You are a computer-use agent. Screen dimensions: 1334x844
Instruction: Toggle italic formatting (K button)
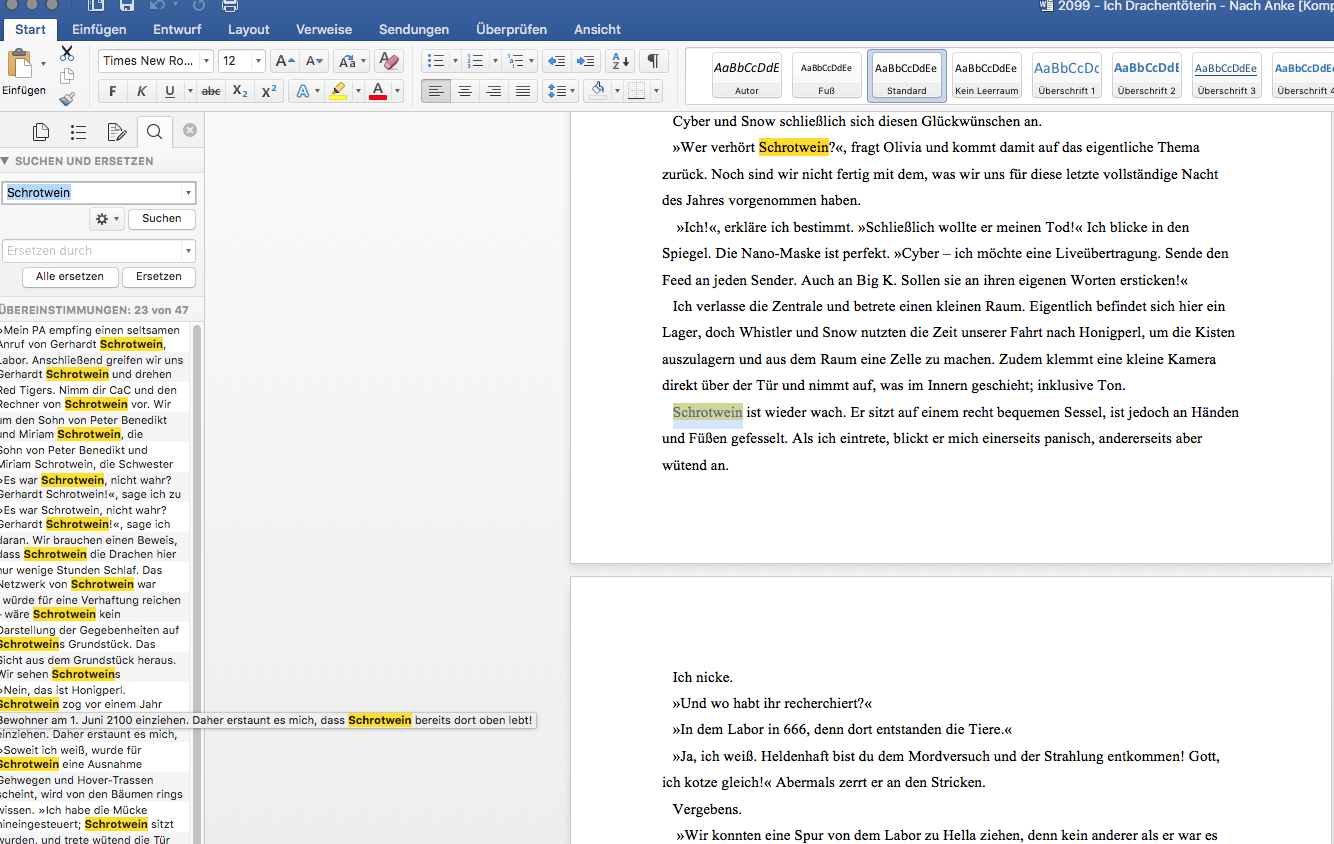[141, 91]
